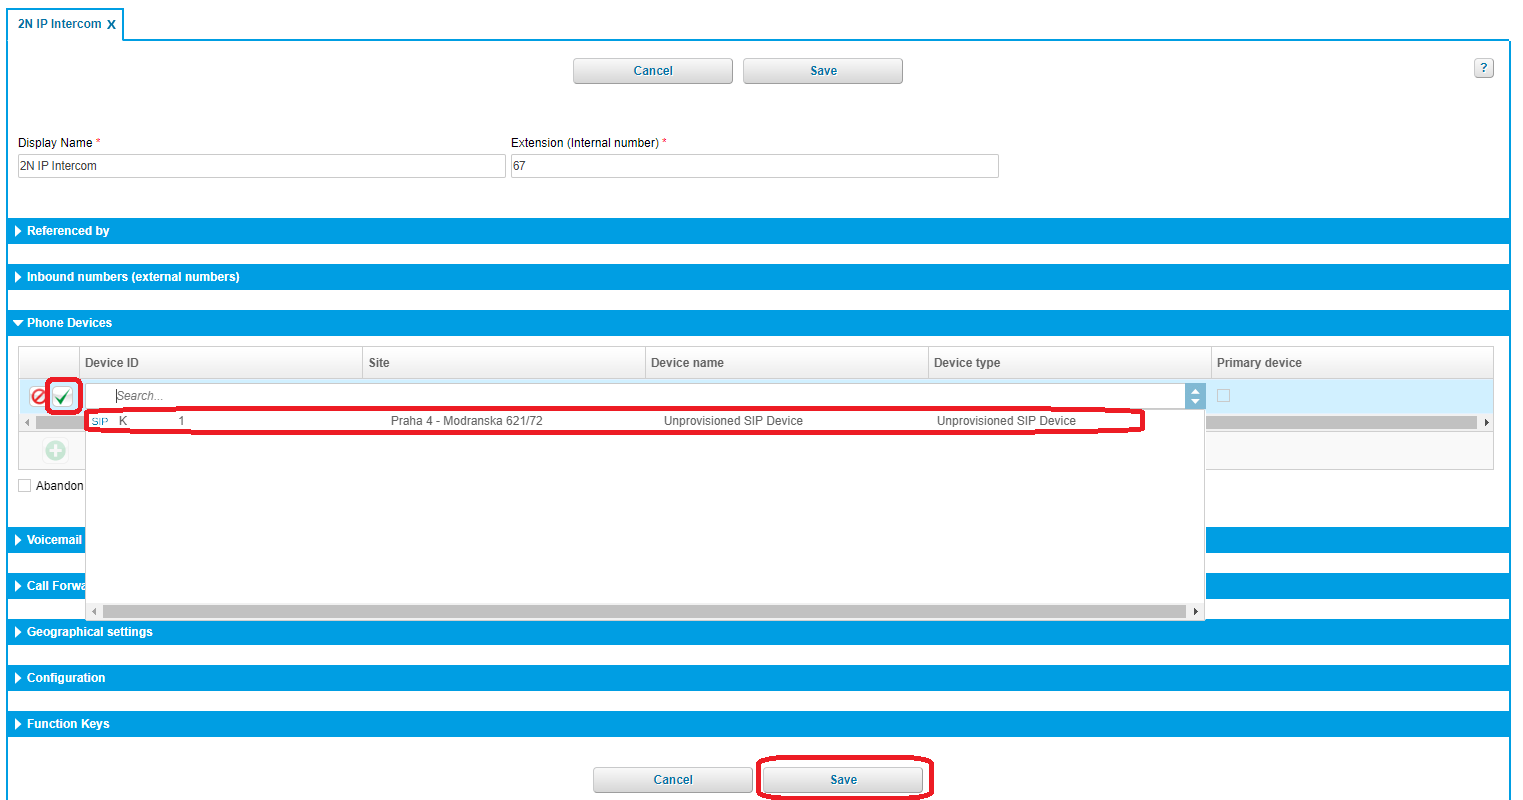Viewport: 1523px width, 800px height.
Task: Click the device Search input field
Action: point(640,396)
